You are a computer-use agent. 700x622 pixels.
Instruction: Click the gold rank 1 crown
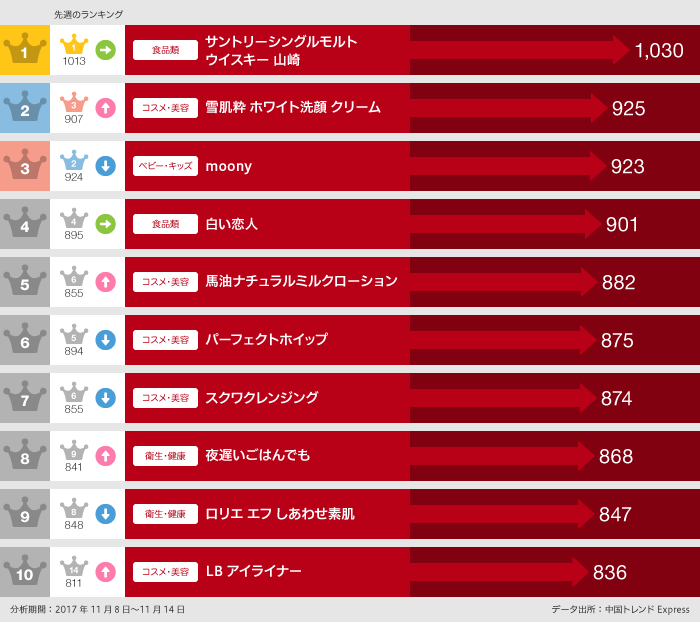24,49
